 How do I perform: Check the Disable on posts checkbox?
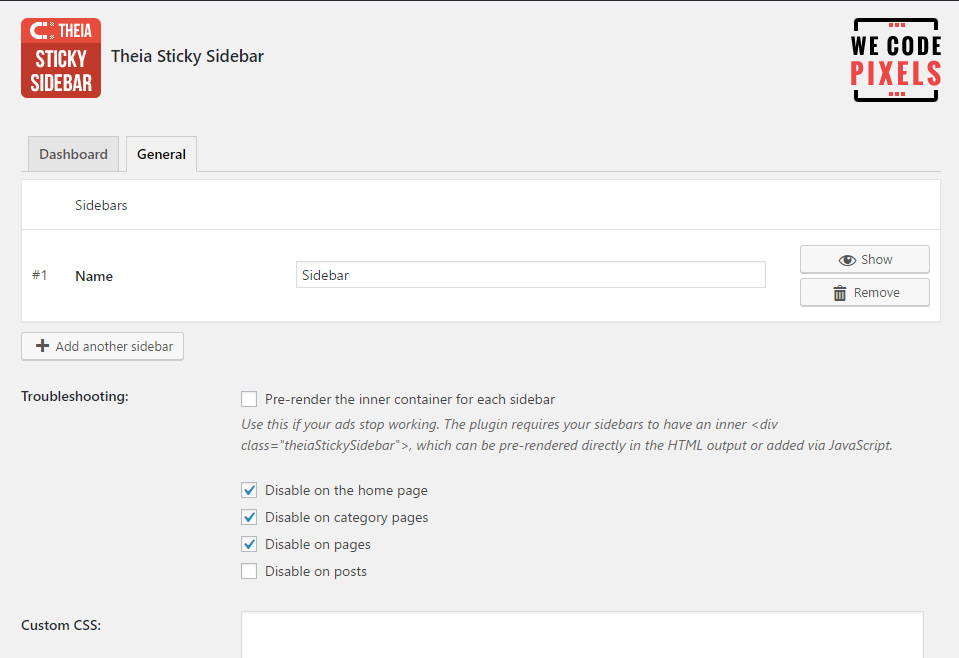pyautogui.click(x=249, y=572)
